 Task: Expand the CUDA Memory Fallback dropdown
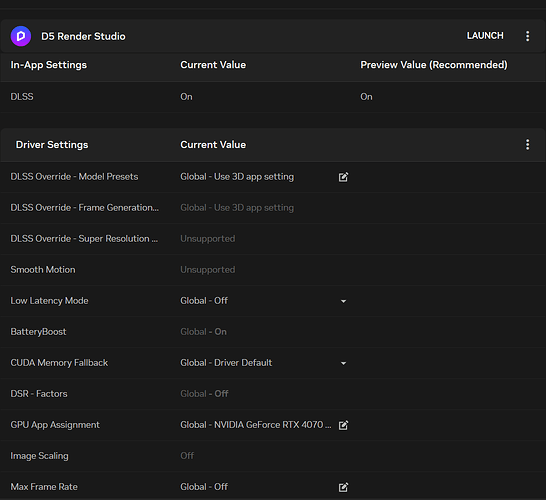[343, 363]
